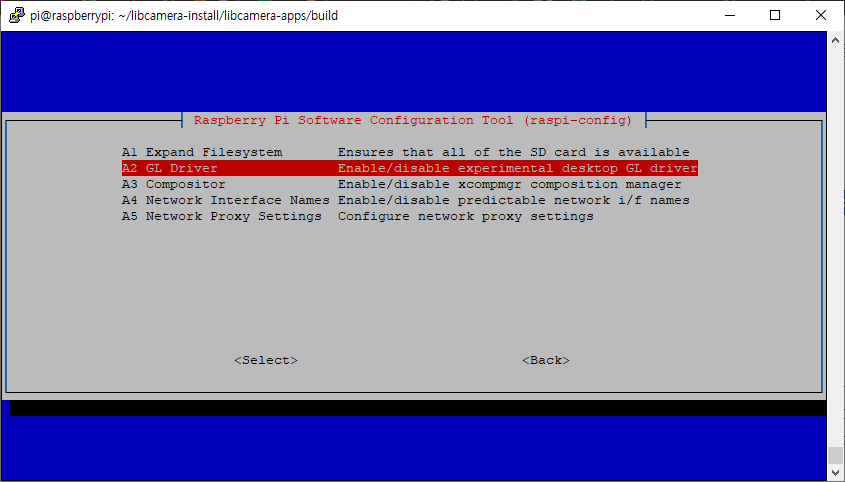The image size is (845, 482).
Task: Select the highlighted A2 GL Driver entry
Action: pyautogui.click(x=410, y=168)
